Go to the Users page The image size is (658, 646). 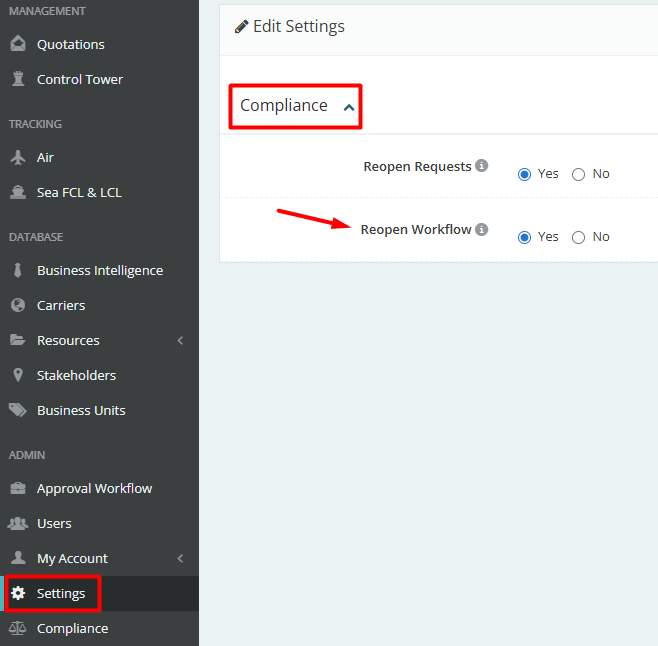54,523
